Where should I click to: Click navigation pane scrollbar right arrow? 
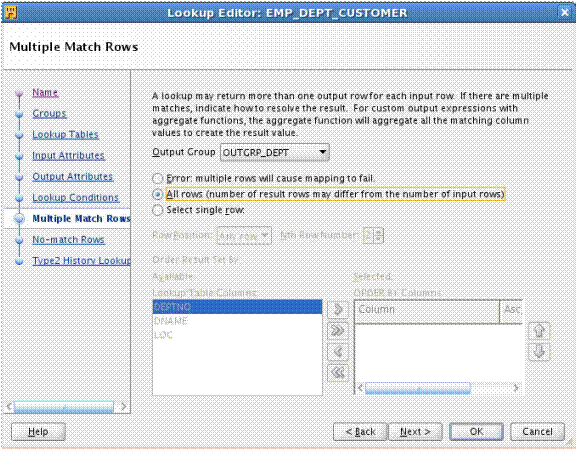[123, 407]
